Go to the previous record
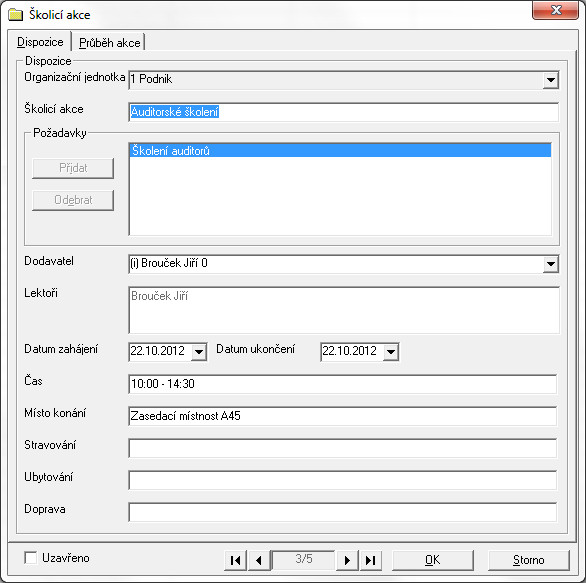Screen dimensions: 586x583 (259, 560)
